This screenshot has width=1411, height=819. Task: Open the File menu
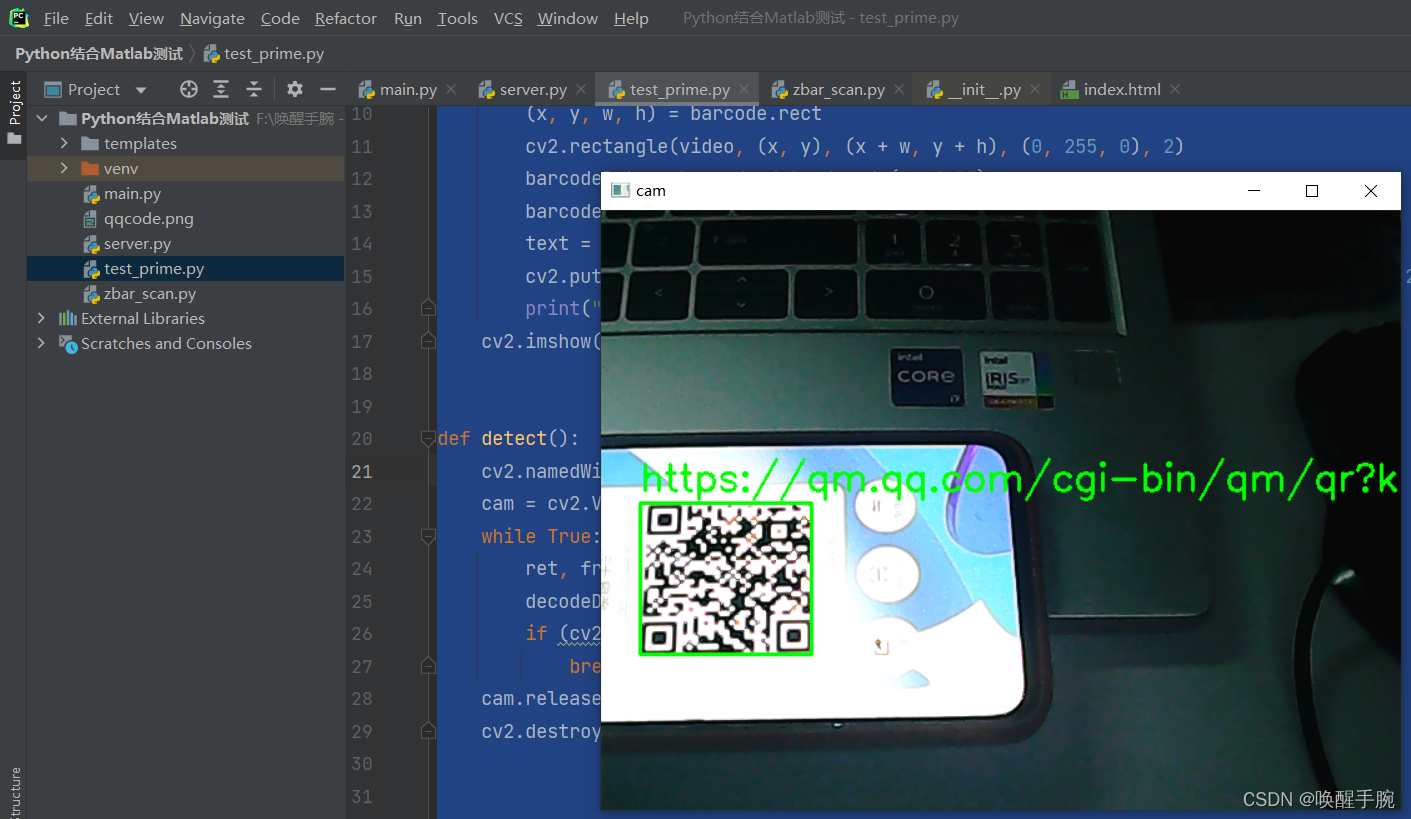coord(56,19)
